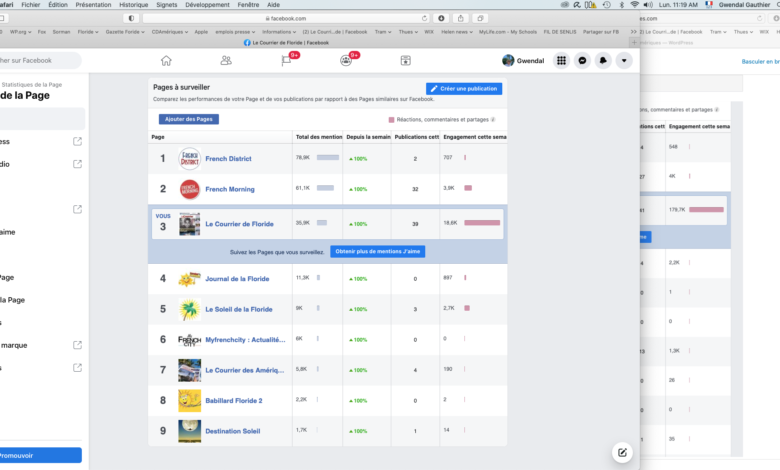
Task: Open the nine-dot Facebook menu grid
Action: [562, 61]
